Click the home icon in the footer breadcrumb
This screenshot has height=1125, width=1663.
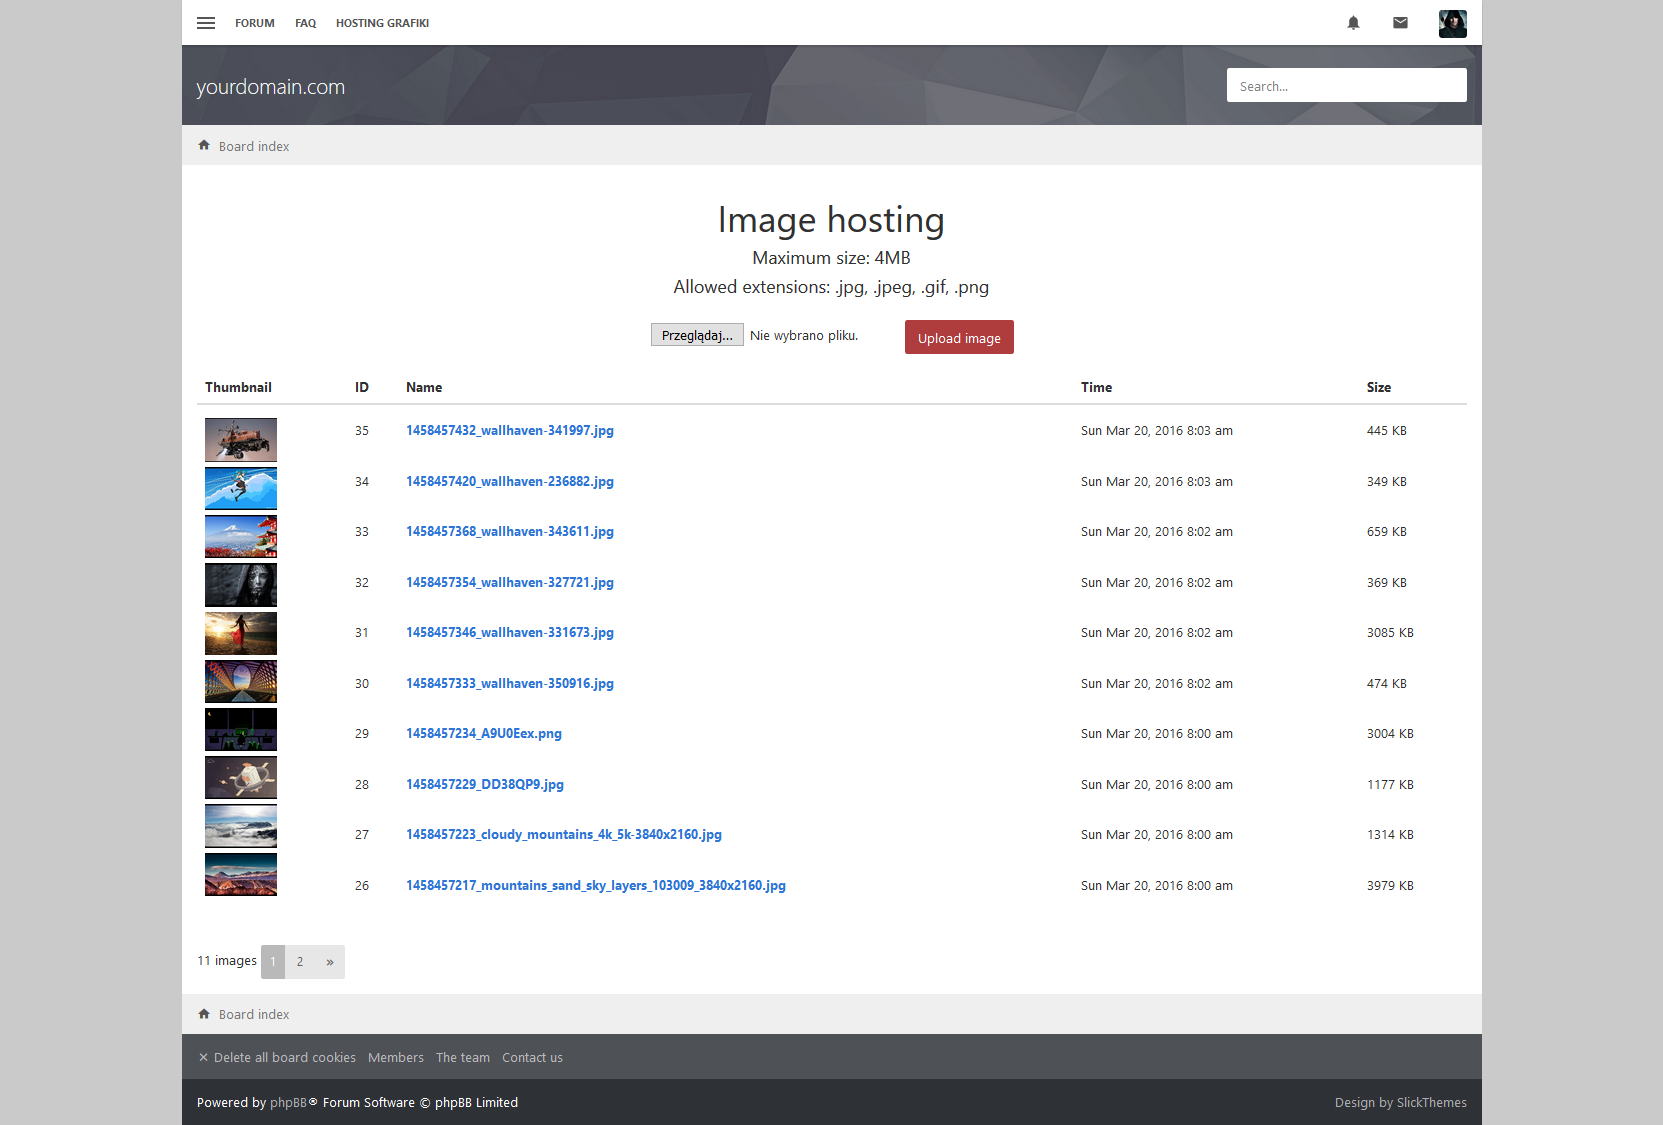(x=204, y=1014)
